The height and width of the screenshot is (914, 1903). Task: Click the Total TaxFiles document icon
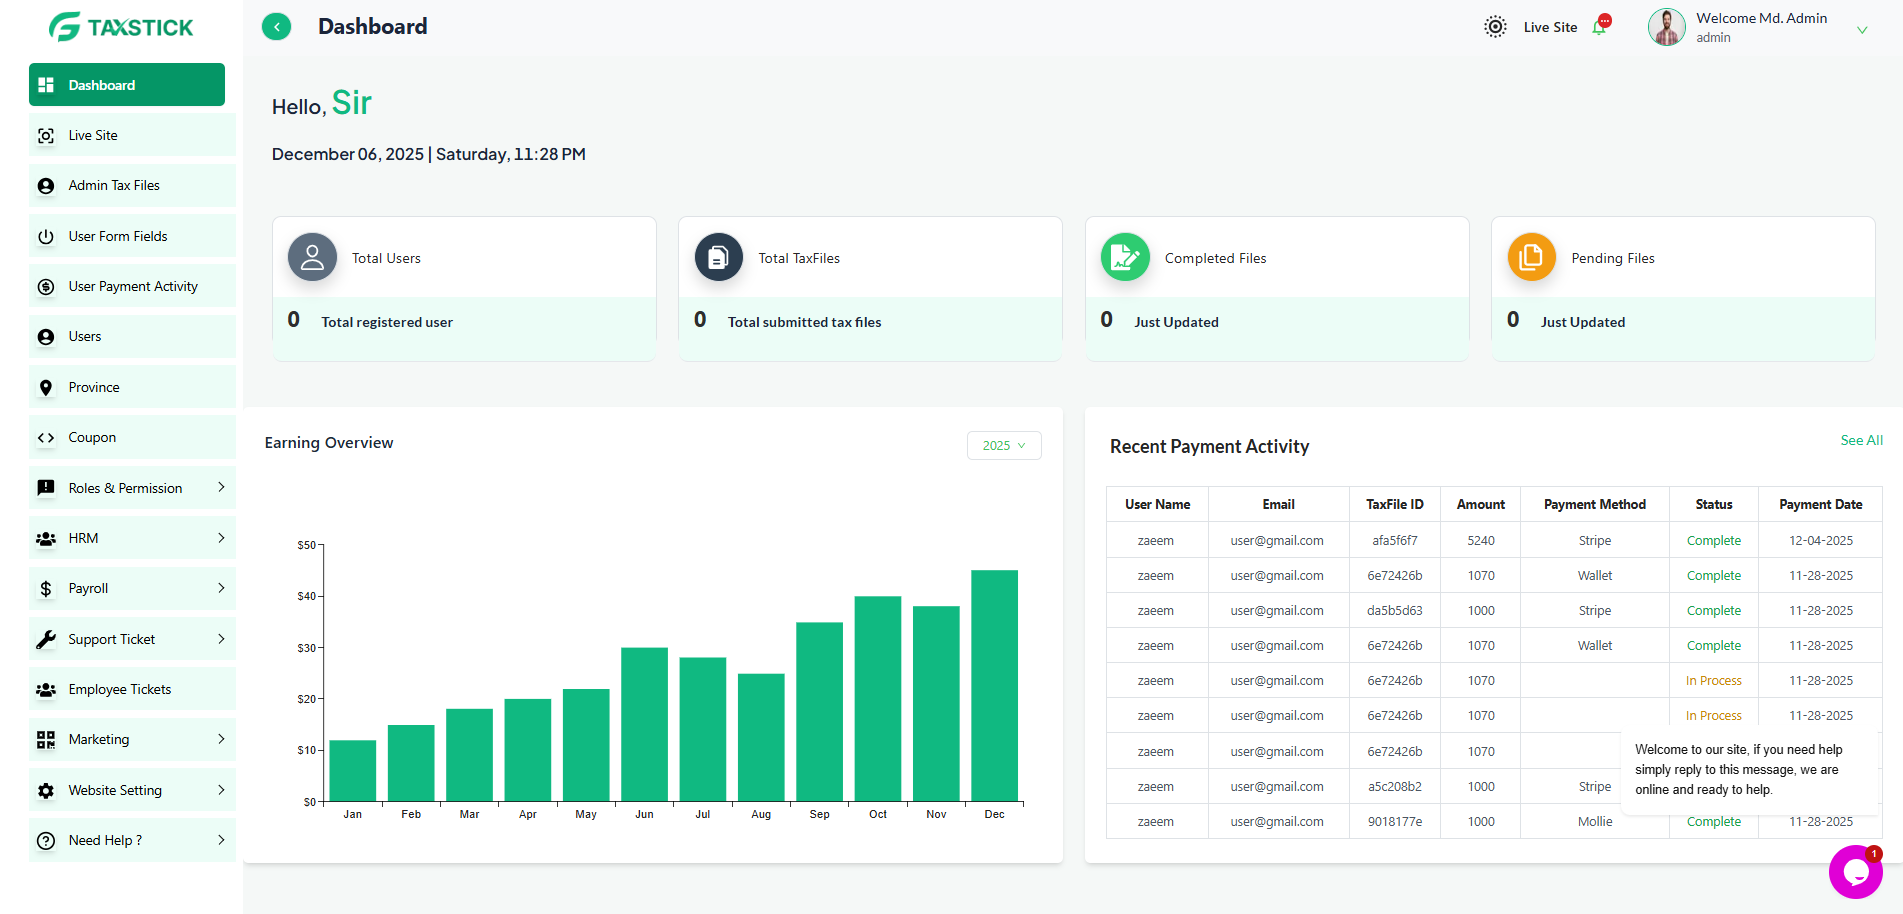pyautogui.click(x=718, y=258)
